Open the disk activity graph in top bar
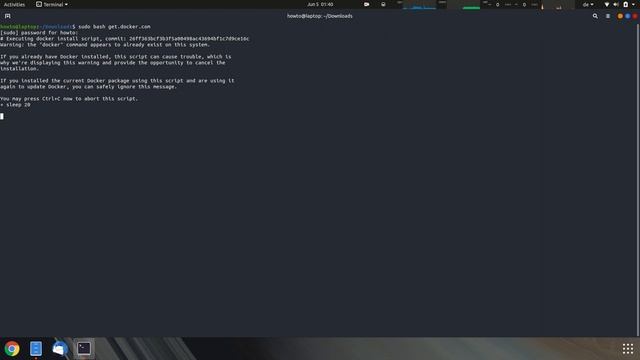This screenshot has width=640, height=360. tap(558, 4)
